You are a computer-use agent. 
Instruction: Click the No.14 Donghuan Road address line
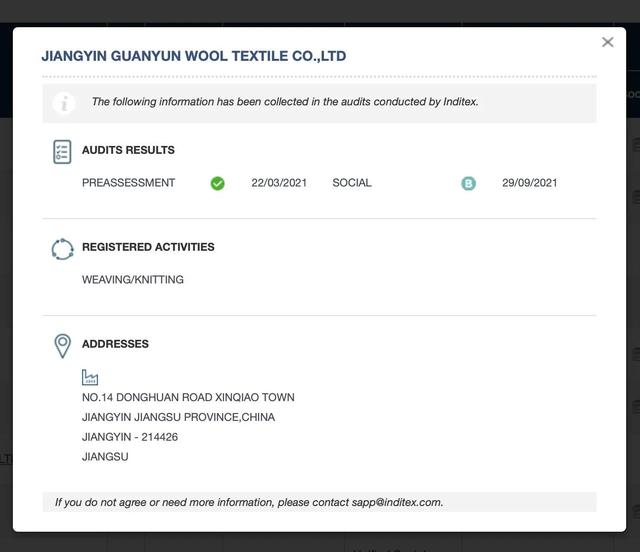tap(188, 397)
